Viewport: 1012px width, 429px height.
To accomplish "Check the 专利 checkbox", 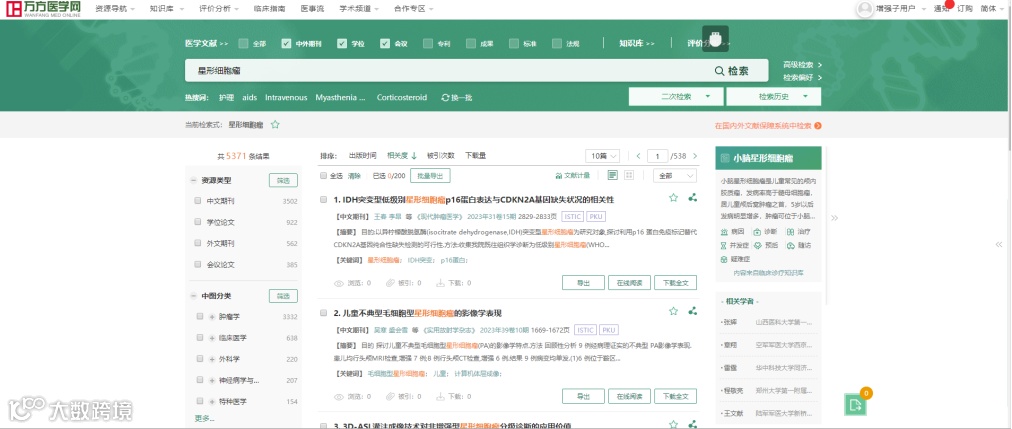I will coord(428,44).
